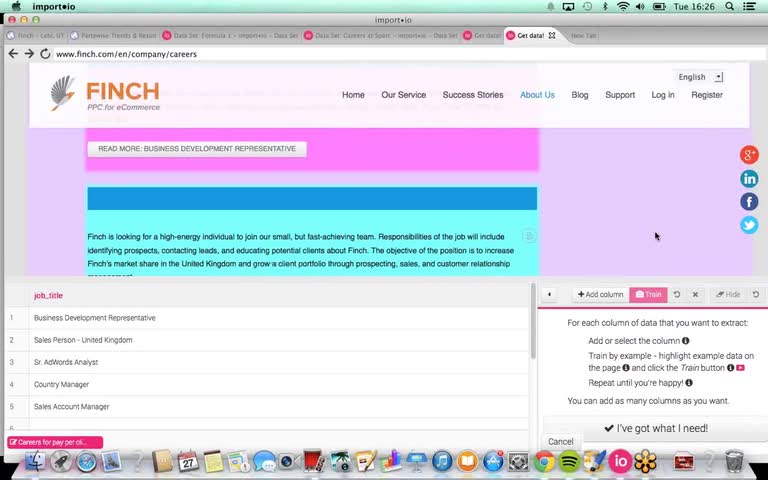This screenshot has width=768, height=480.
Task: Click the undo icon next to Train
Action: (677, 294)
